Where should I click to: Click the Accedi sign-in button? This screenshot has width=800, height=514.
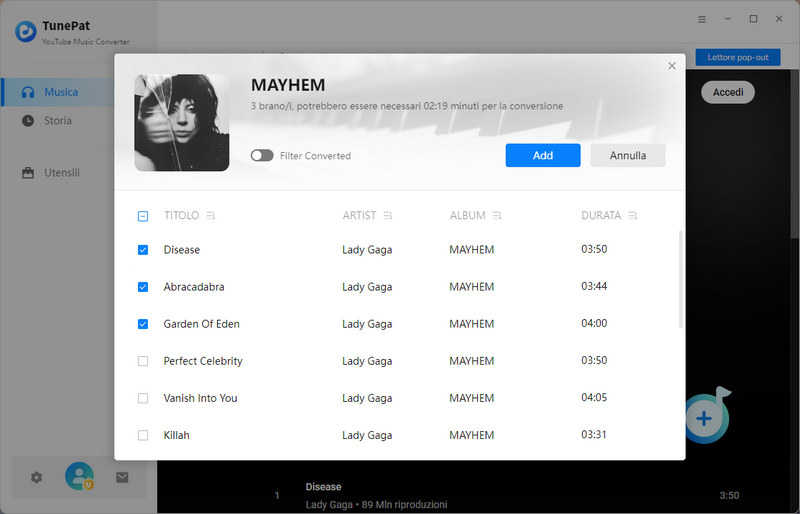(728, 92)
